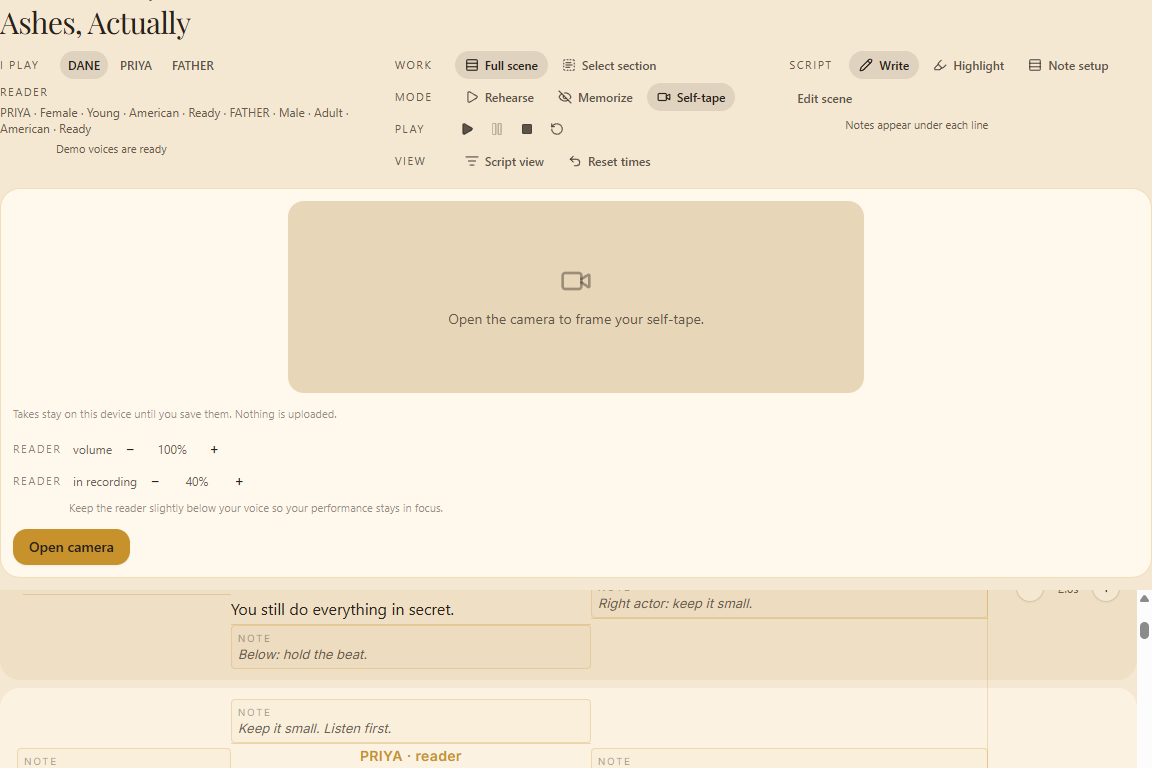
Task: Click the 40% in-recording value
Action: point(197,482)
